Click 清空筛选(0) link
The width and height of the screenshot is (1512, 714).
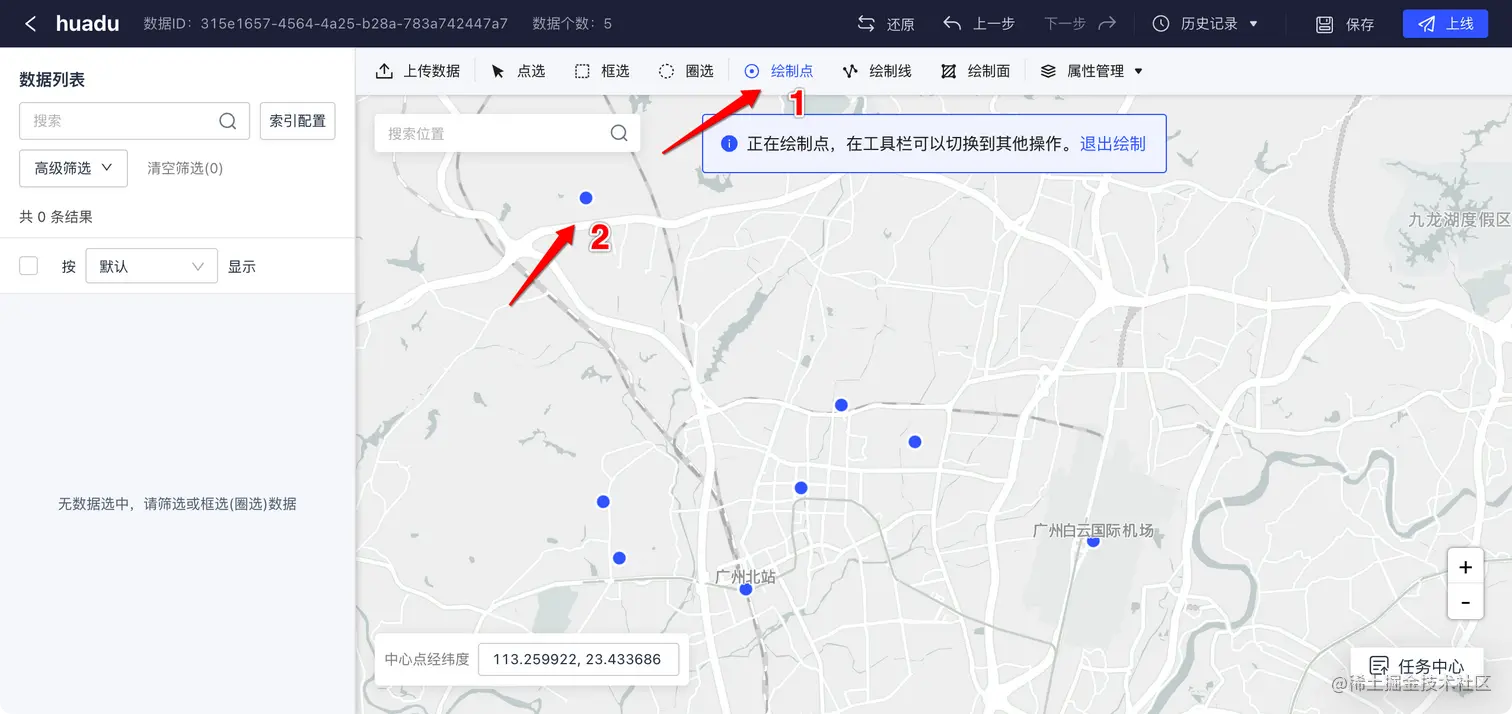tap(185, 168)
